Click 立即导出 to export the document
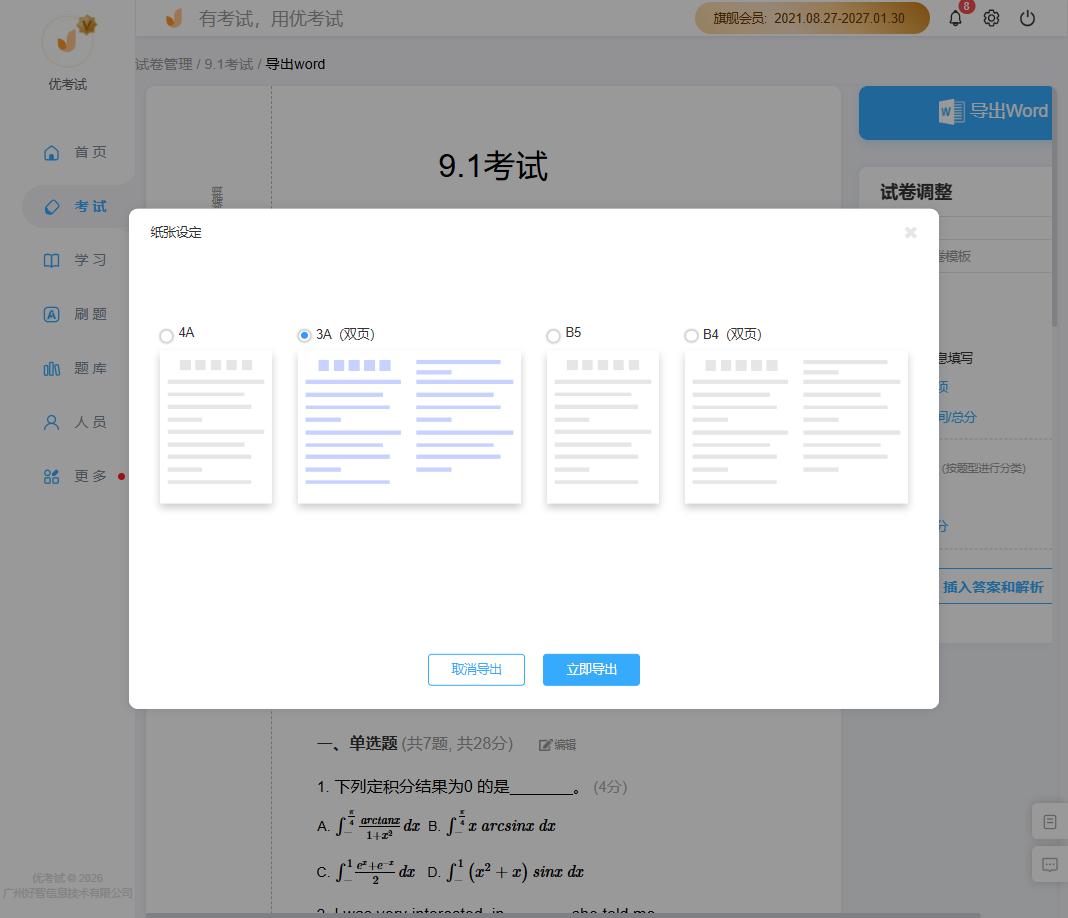The width and height of the screenshot is (1068, 918). pyautogui.click(x=591, y=670)
